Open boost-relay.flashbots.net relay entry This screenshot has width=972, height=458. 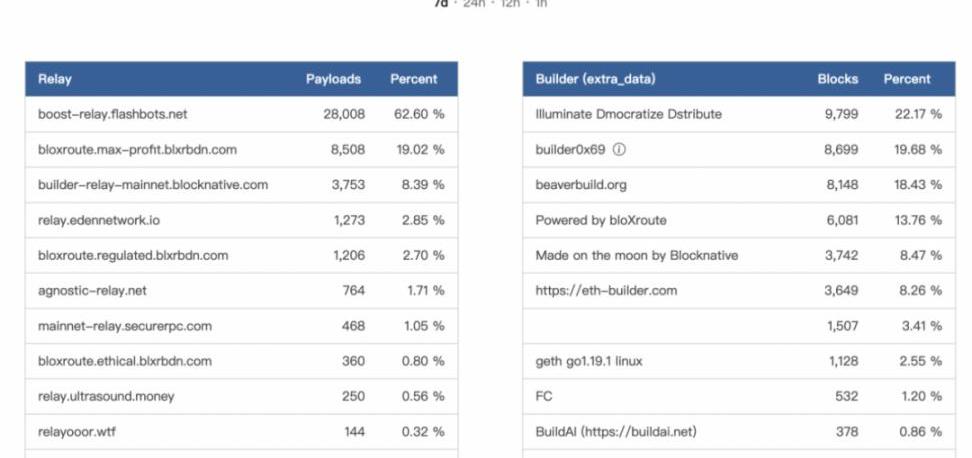pos(113,114)
